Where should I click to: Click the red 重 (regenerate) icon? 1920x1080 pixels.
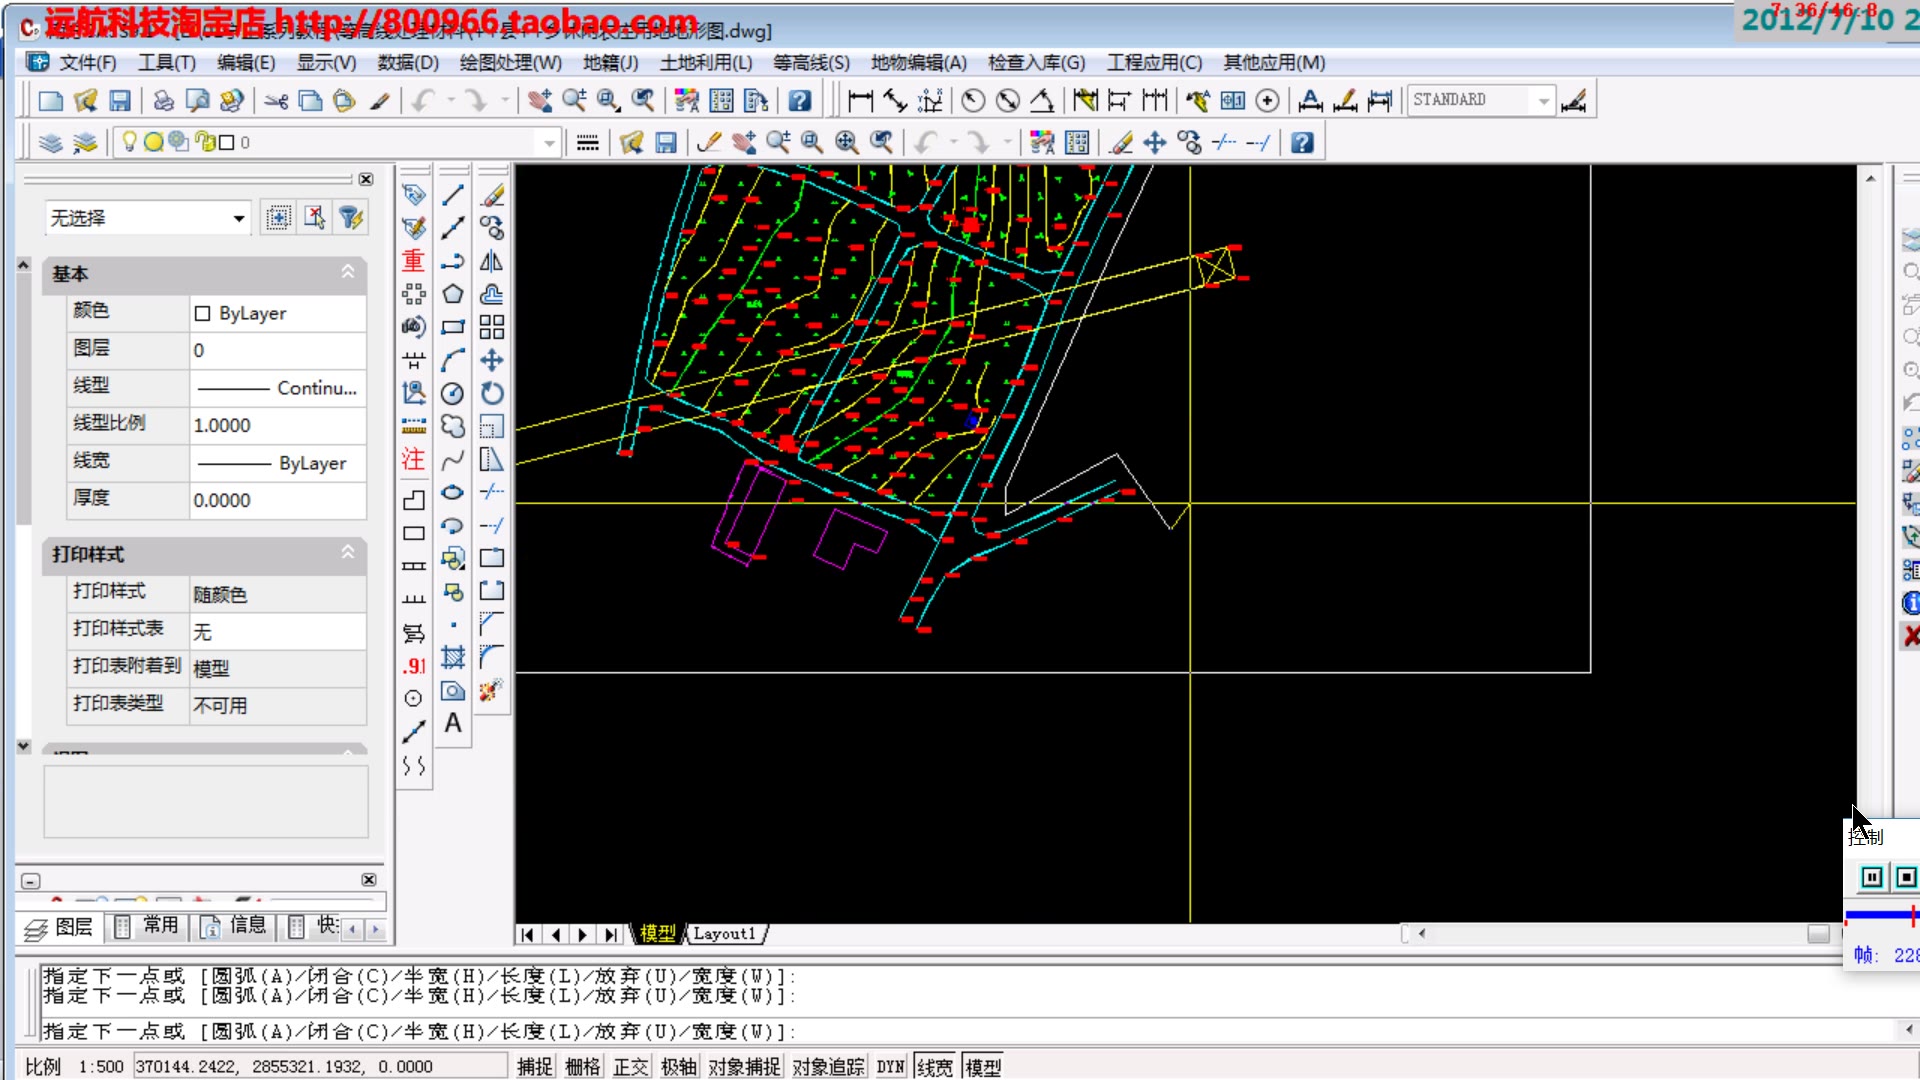pyautogui.click(x=413, y=261)
